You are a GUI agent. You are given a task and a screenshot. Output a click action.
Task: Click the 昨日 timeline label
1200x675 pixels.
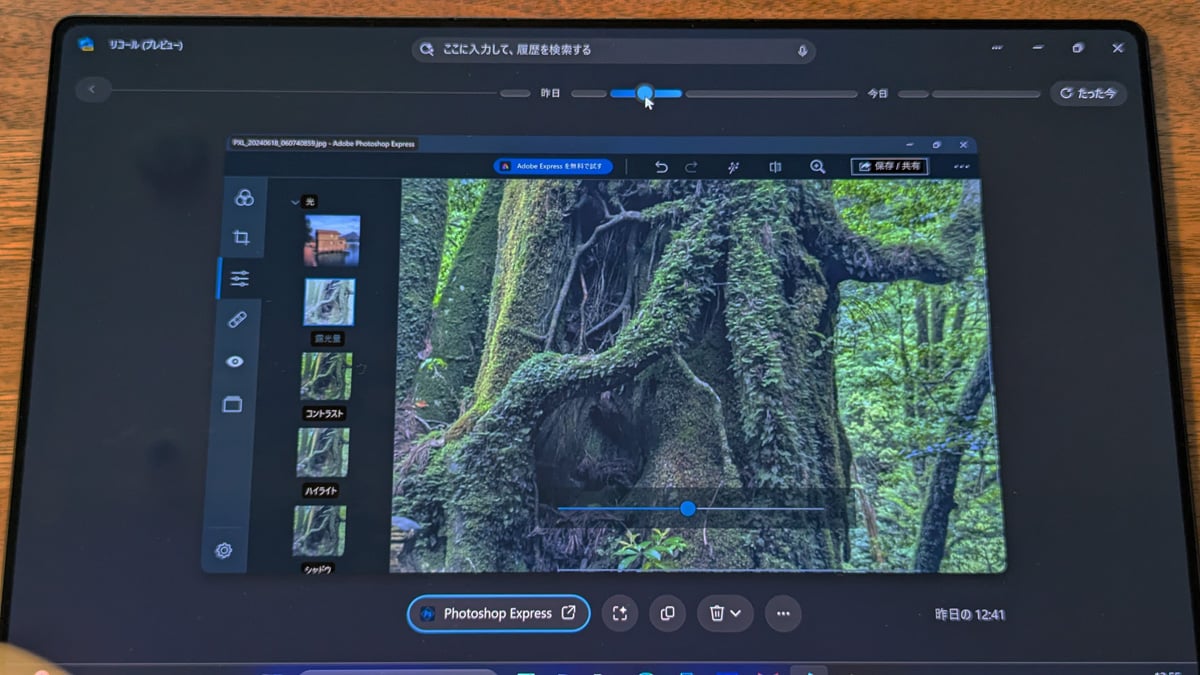pos(550,93)
